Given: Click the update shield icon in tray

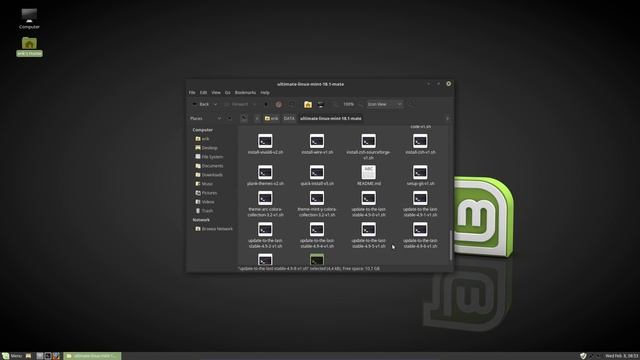Looking at the screenshot, I should click(x=583, y=356).
